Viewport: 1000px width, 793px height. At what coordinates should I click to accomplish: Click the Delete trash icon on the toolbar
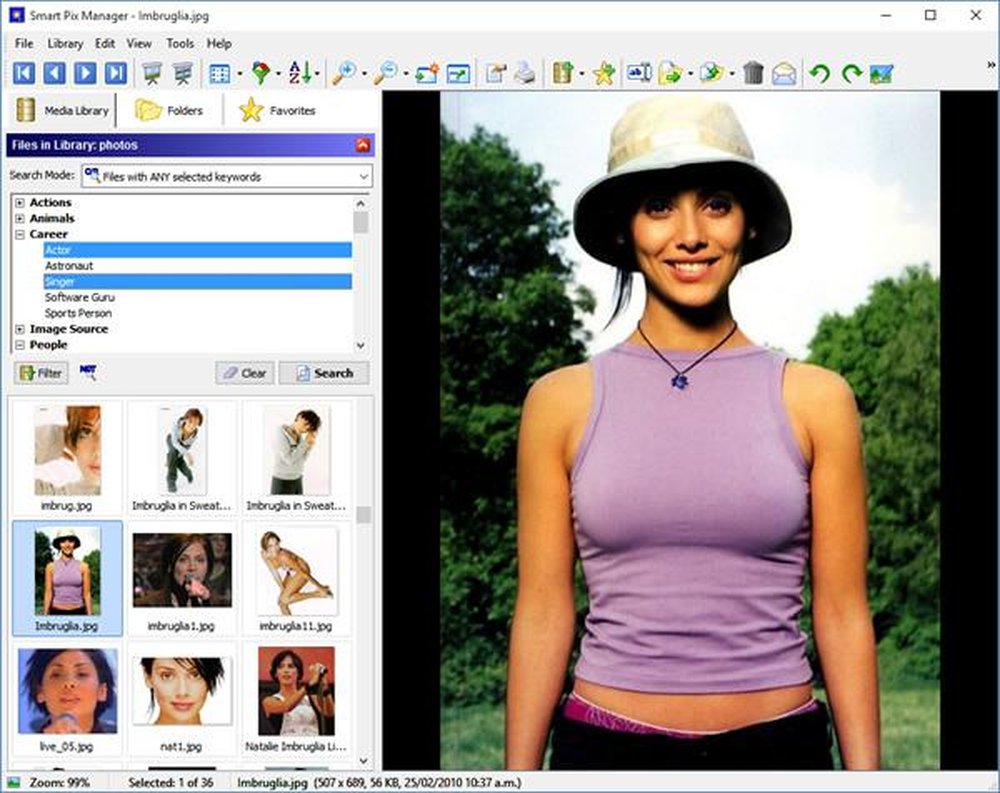pos(753,72)
